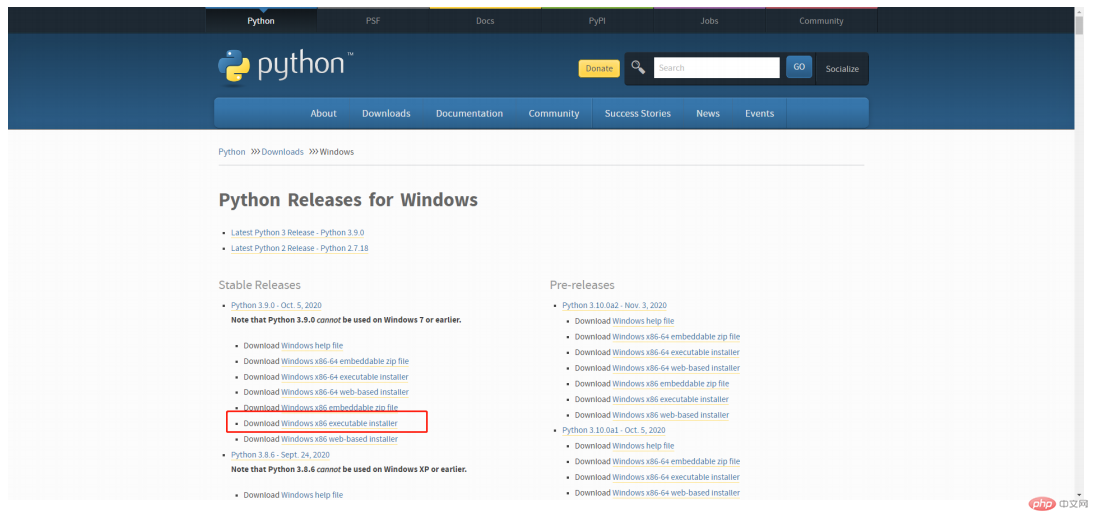Download 3.10.0a1 Windows x86-64 embeddable zip file
The width and height of the screenshot is (1093, 514).
676,462
